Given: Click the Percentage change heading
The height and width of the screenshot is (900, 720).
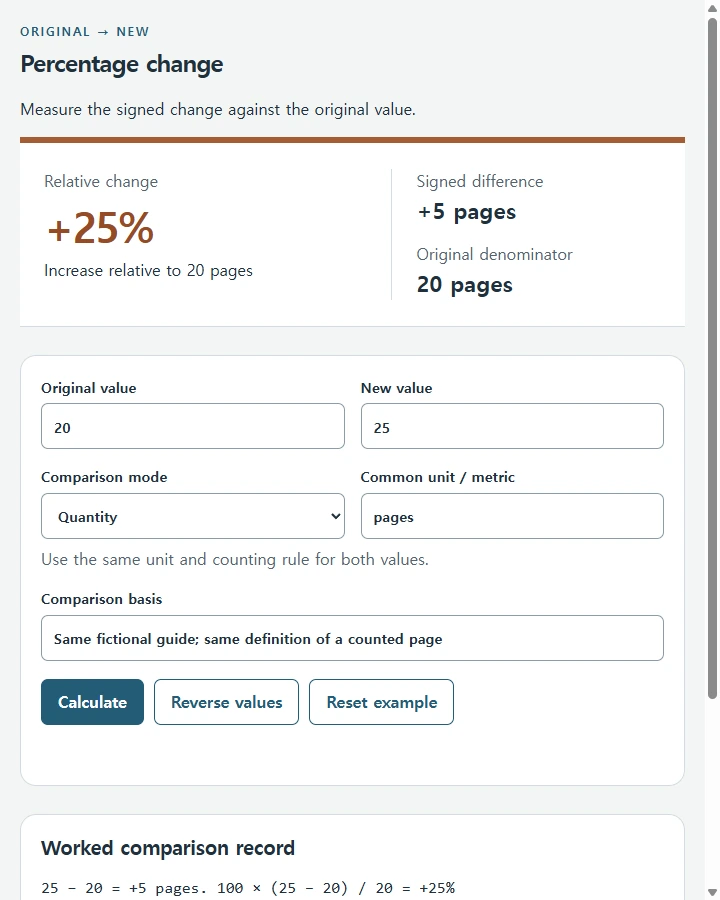Looking at the screenshot, I should [122, 64].
